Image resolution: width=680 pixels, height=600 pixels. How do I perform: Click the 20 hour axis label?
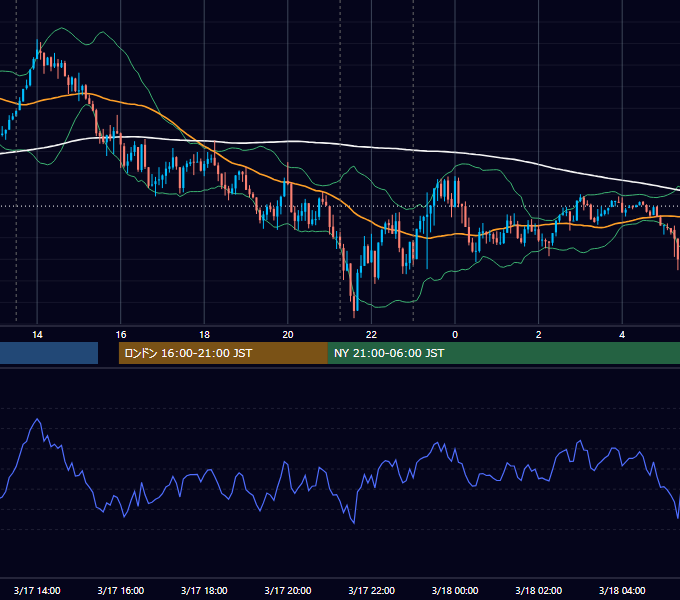pyautogui.click(x=288, y=335)
